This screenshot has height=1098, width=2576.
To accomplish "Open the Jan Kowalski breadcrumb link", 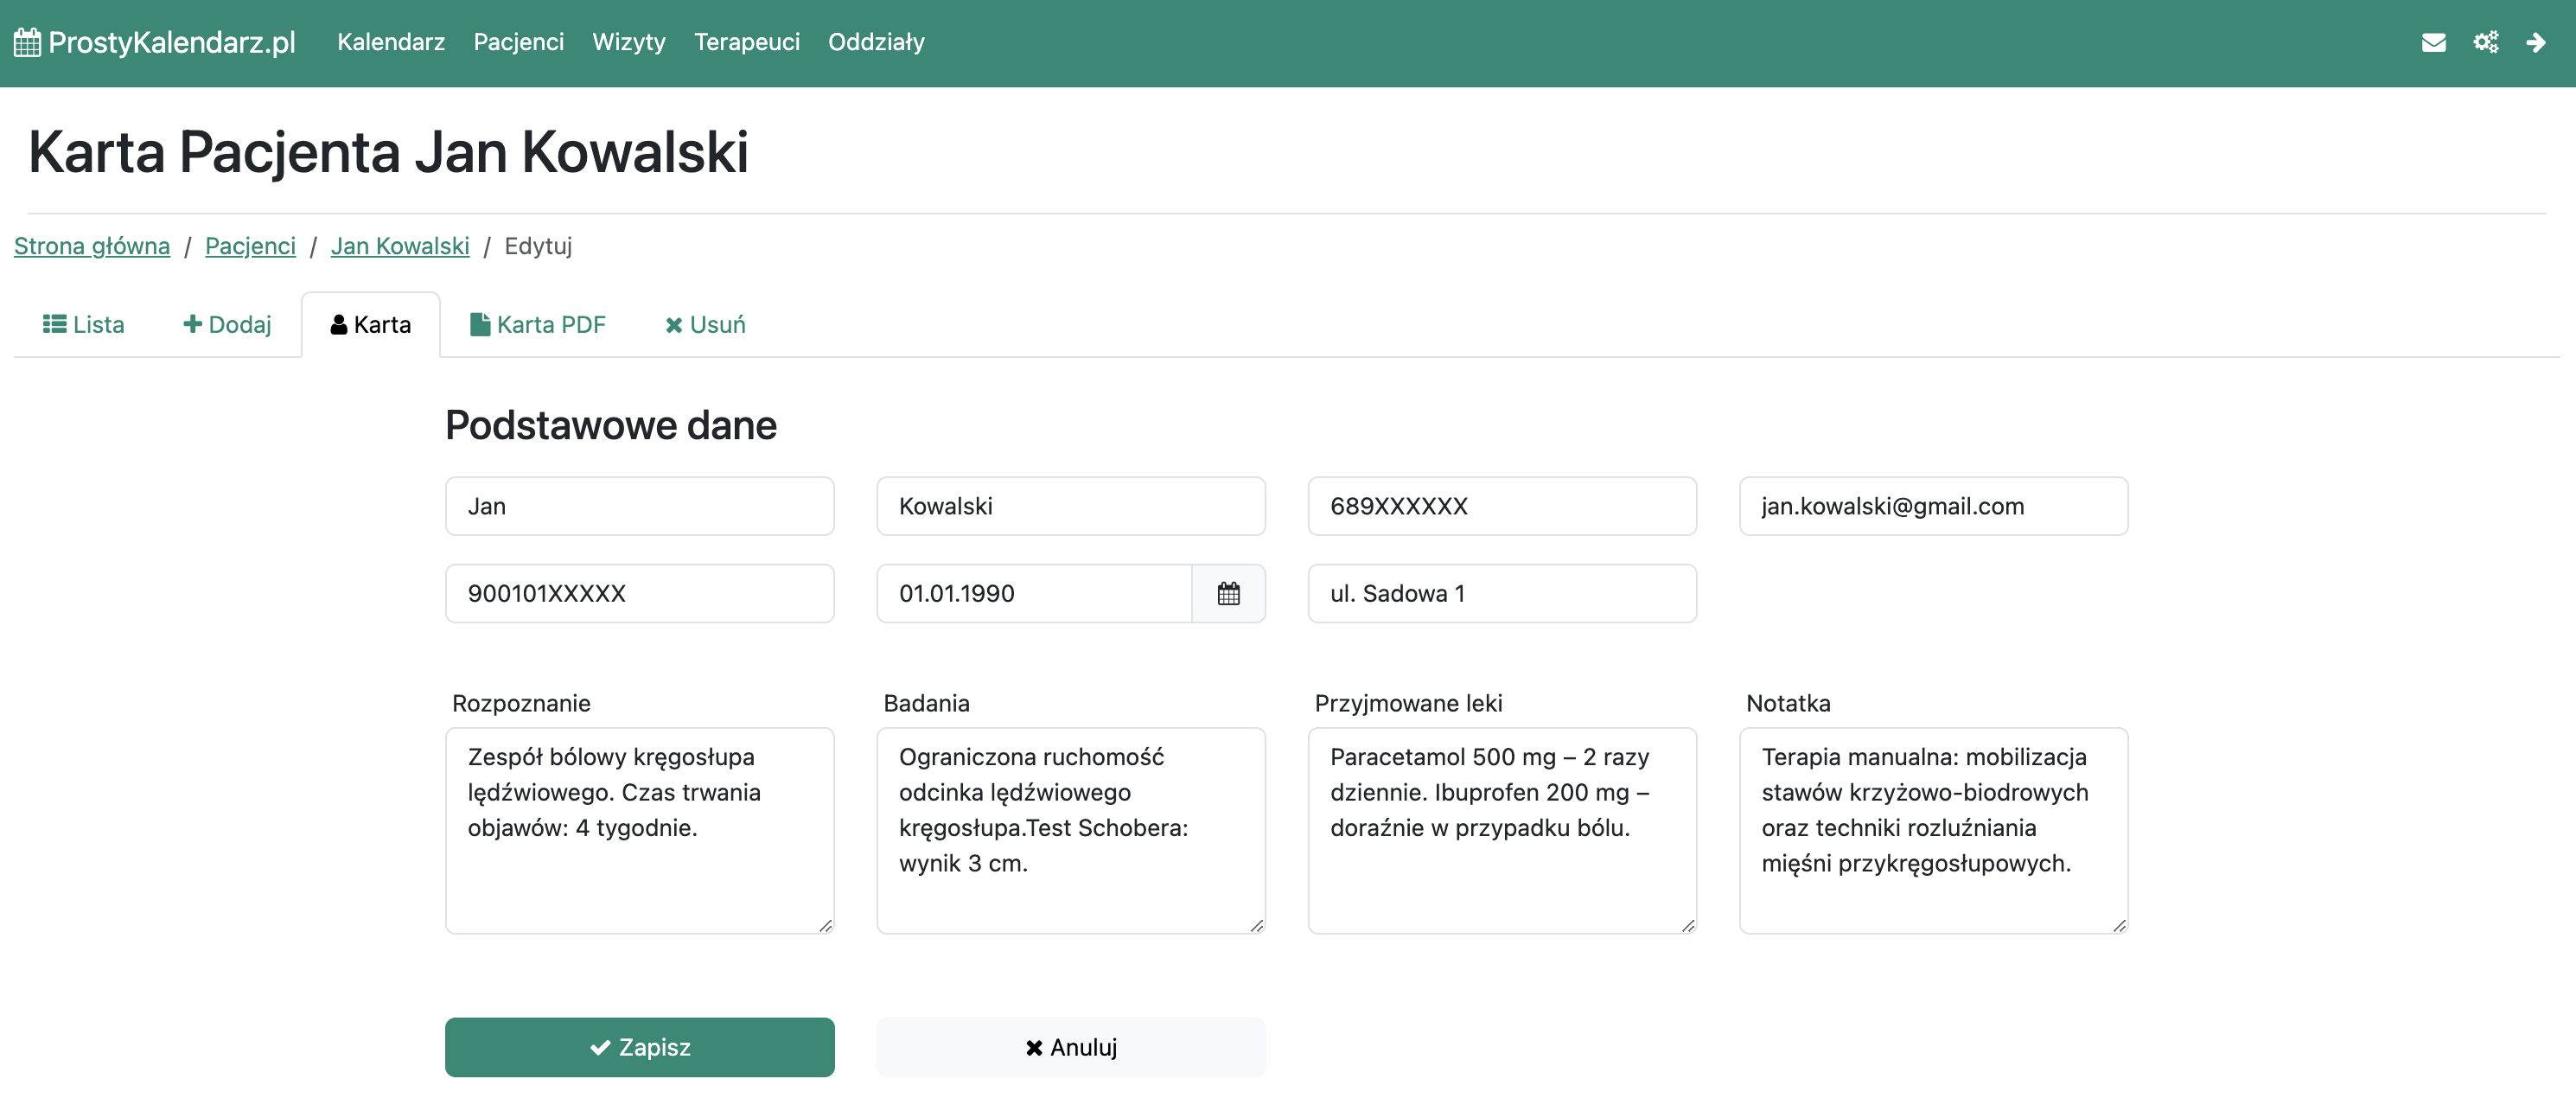I will pyautogui.click(x=399, y=246).
